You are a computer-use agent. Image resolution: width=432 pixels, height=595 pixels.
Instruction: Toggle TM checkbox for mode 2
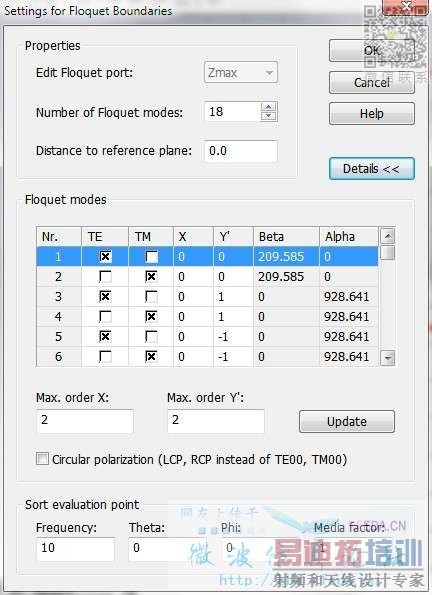tap(151, 277)
